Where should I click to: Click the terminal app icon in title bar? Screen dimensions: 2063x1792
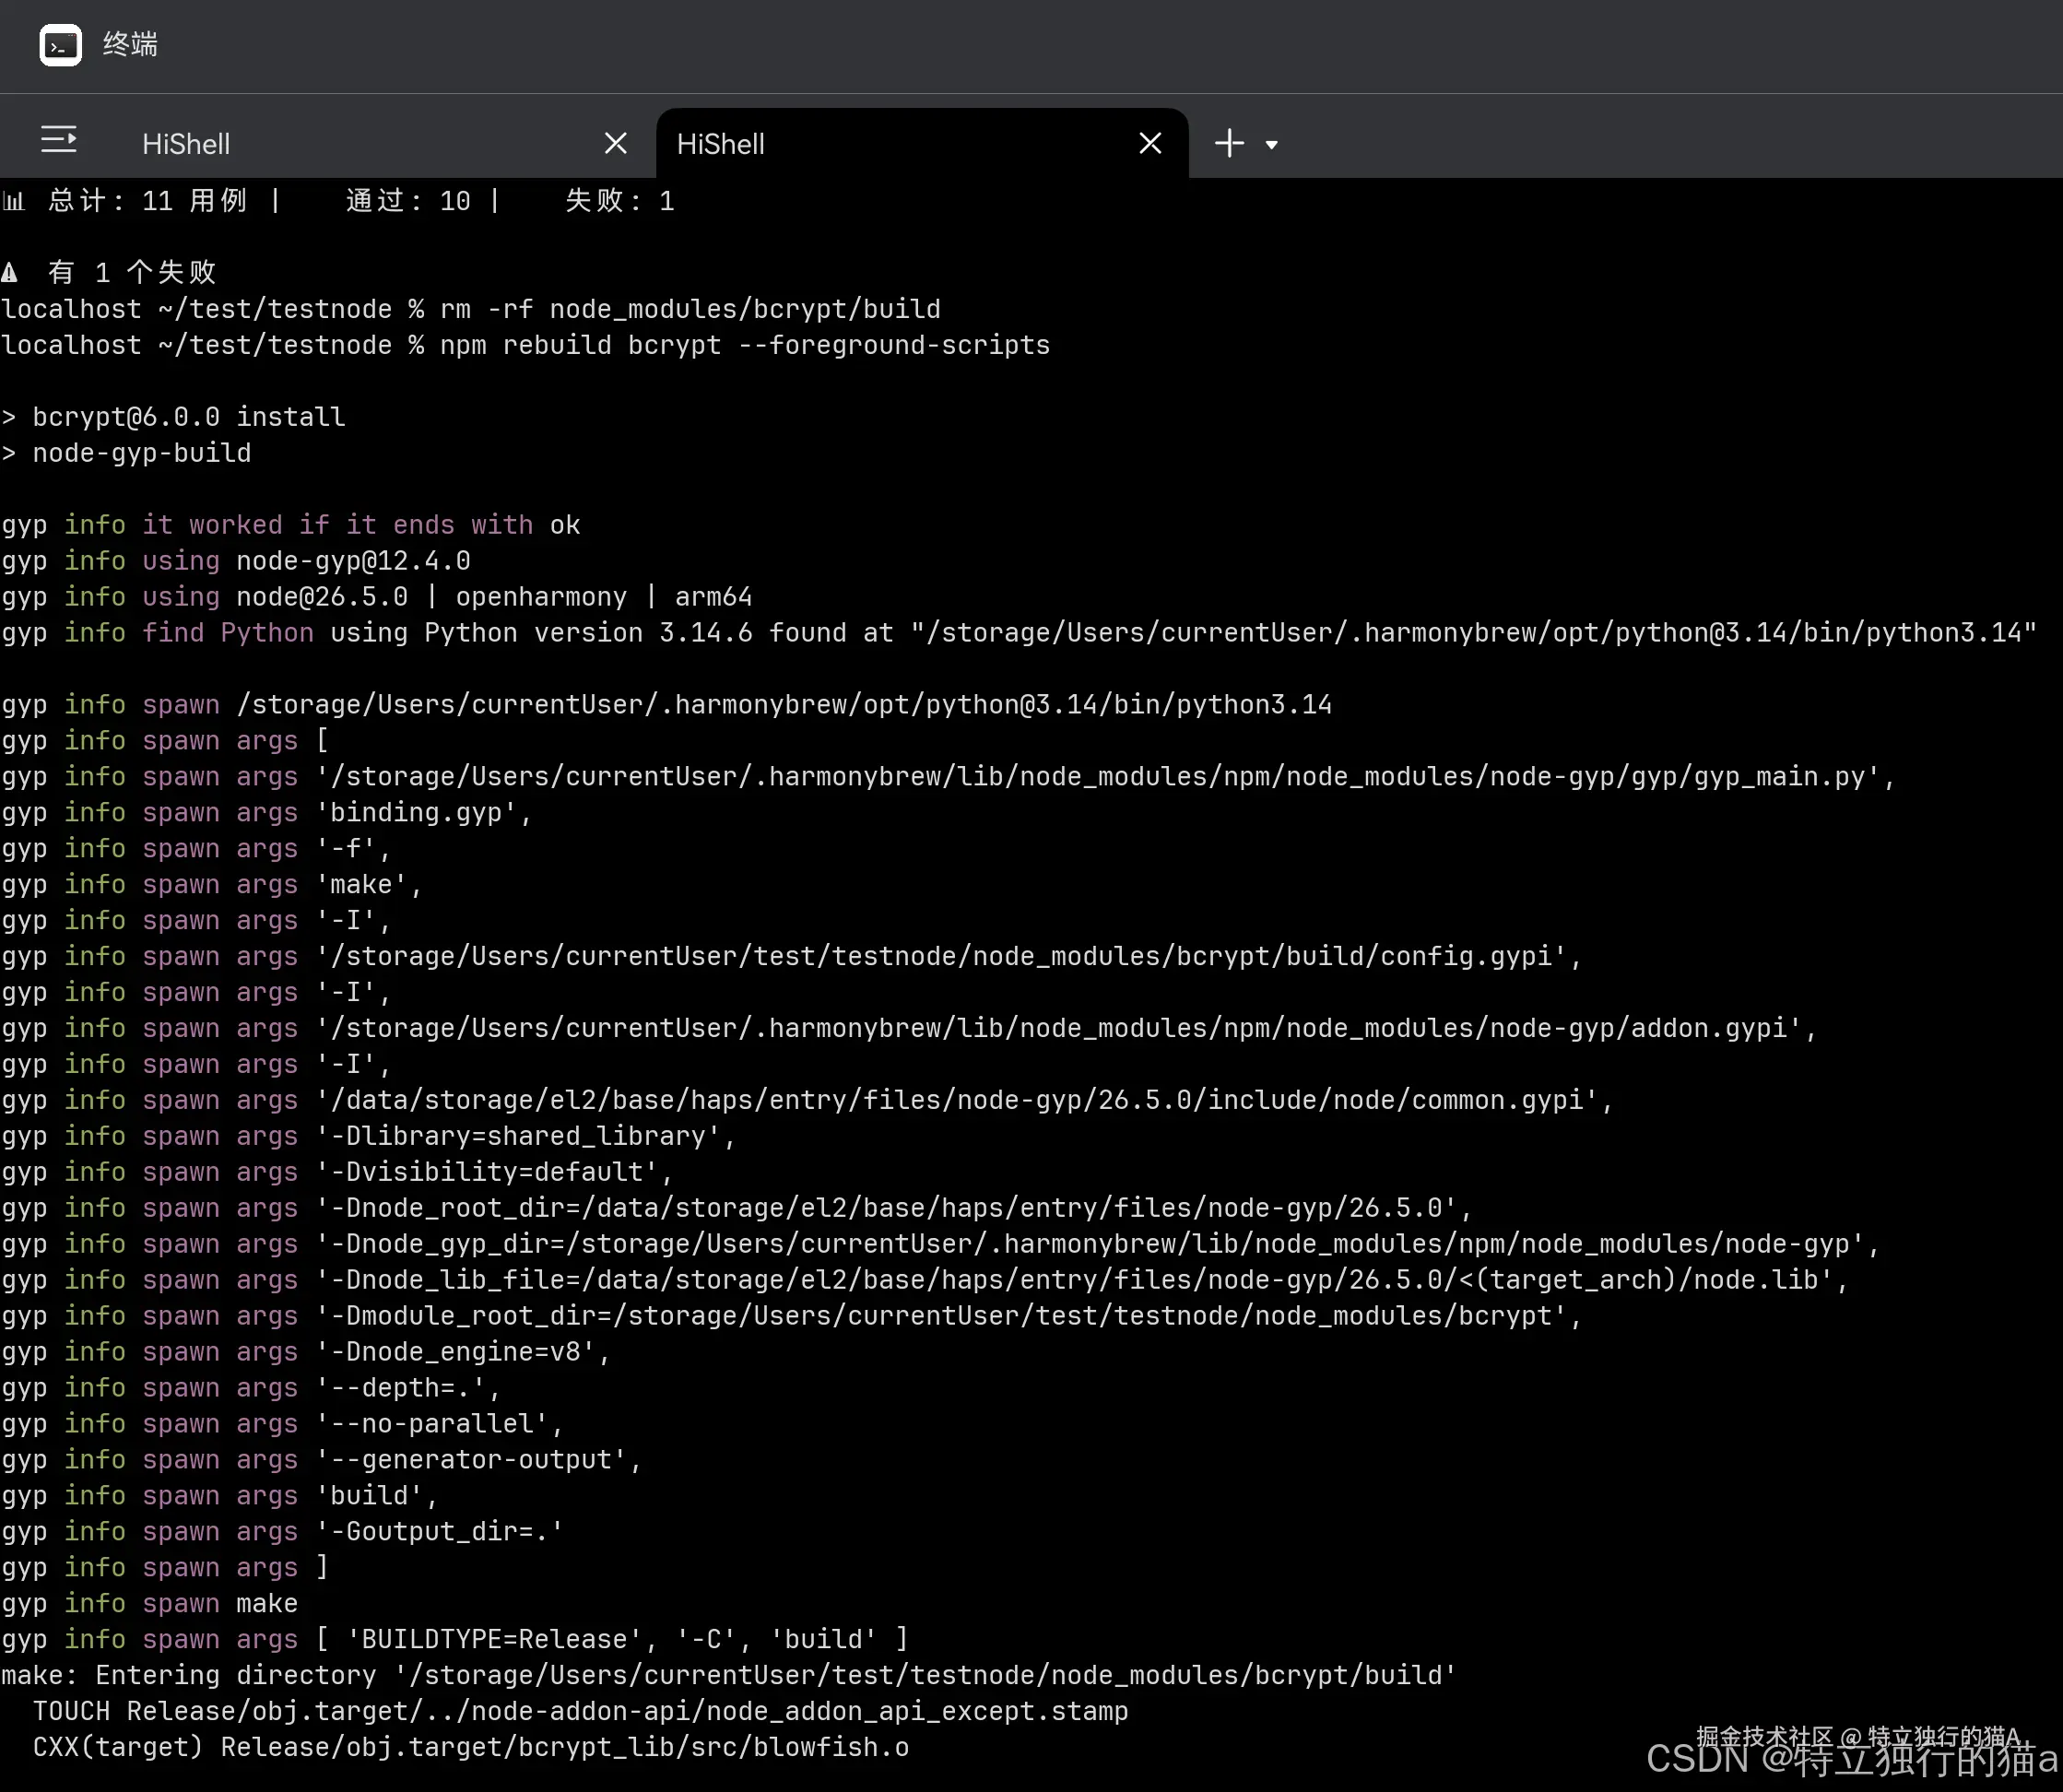click(60, 45)
